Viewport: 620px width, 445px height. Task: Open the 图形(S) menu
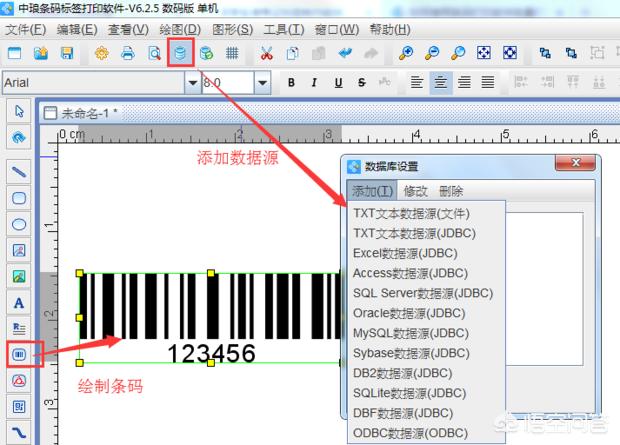(x=232, y=29)
